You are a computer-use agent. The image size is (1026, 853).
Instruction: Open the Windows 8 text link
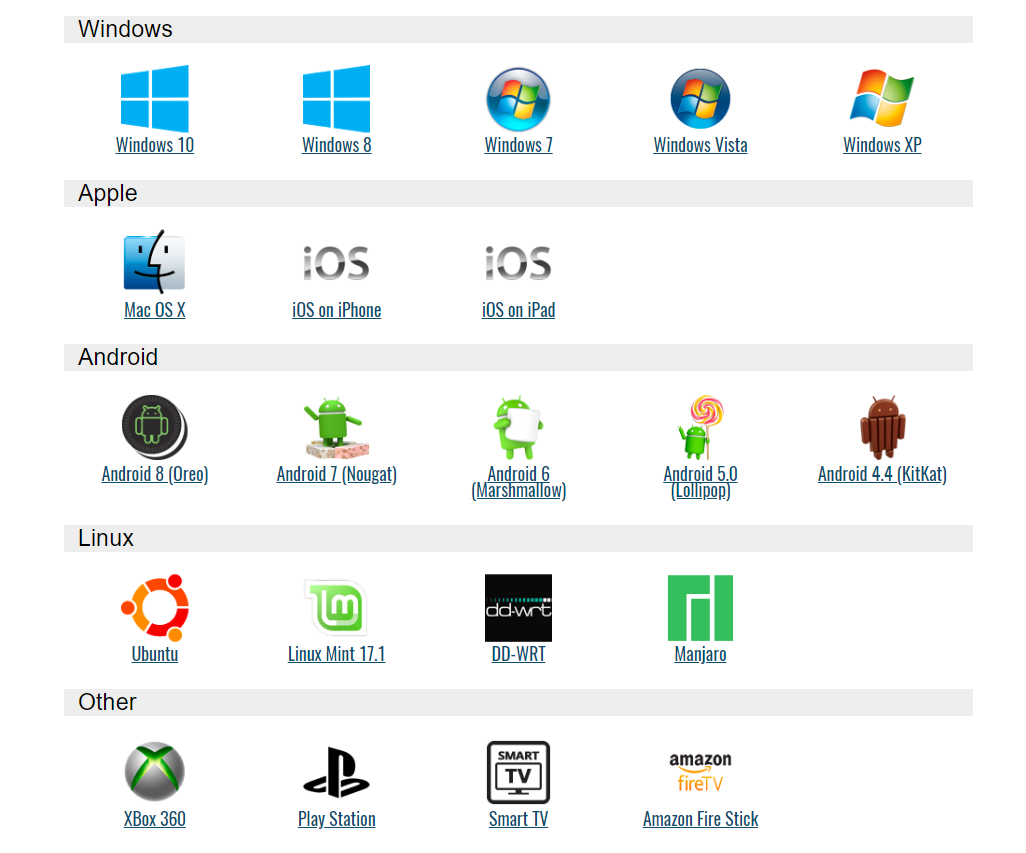(336, 145)
